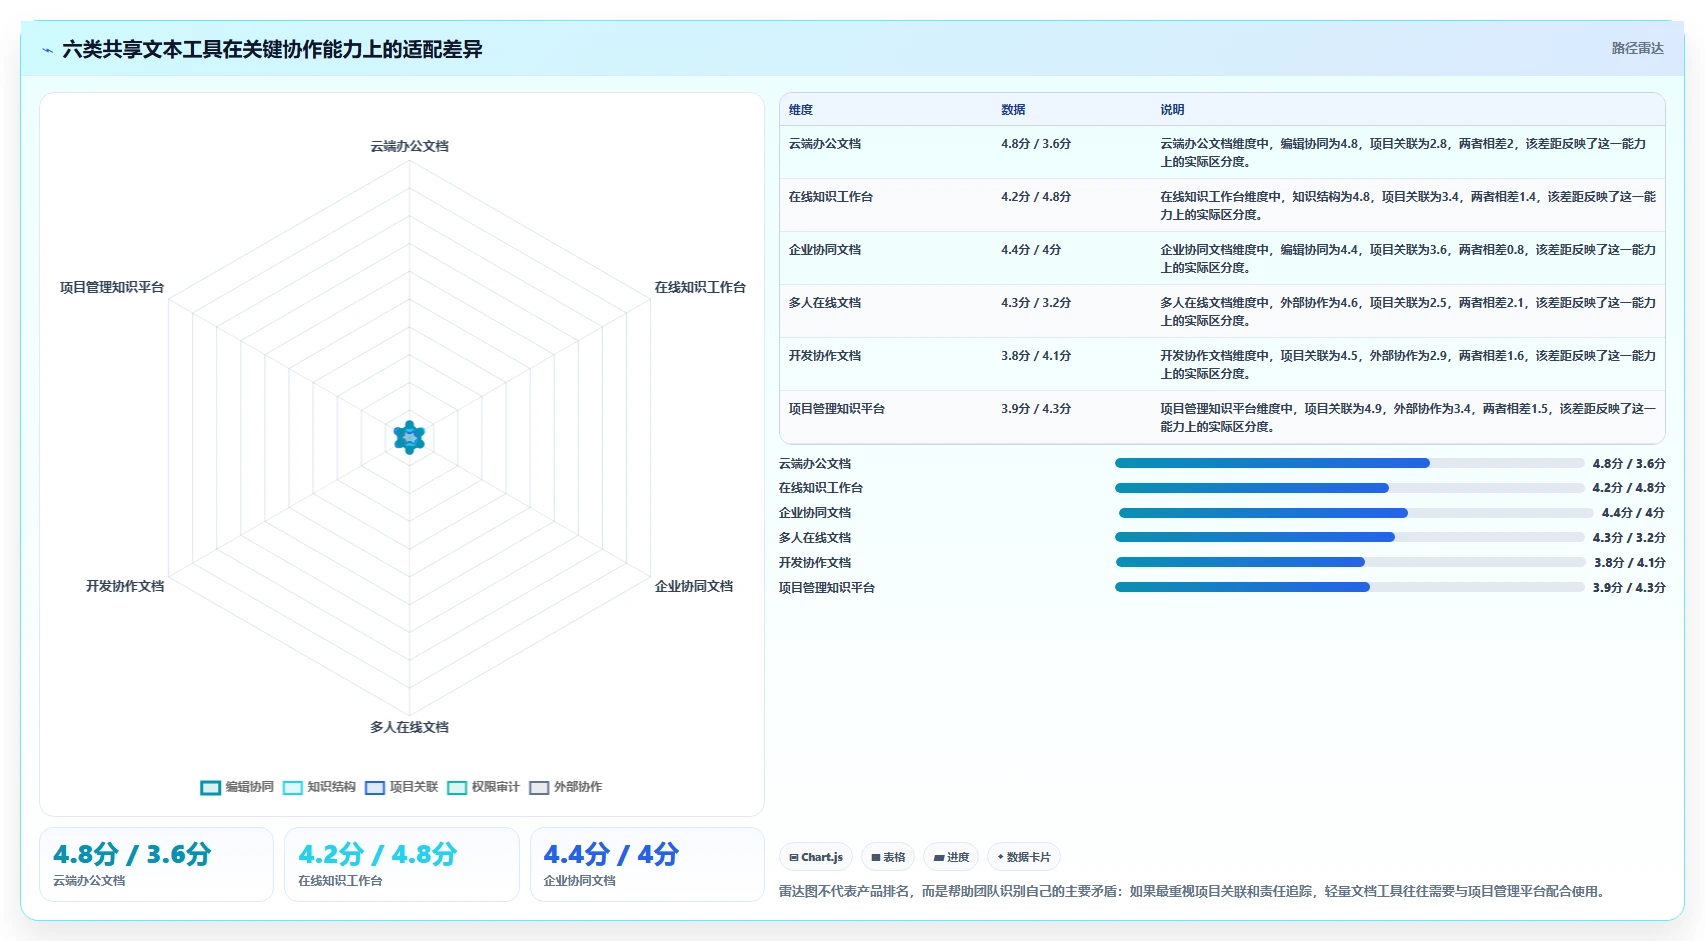Click the 企业协同文档 radar axis label
This screenshot has height=941, width=1705.
point(694,586)
